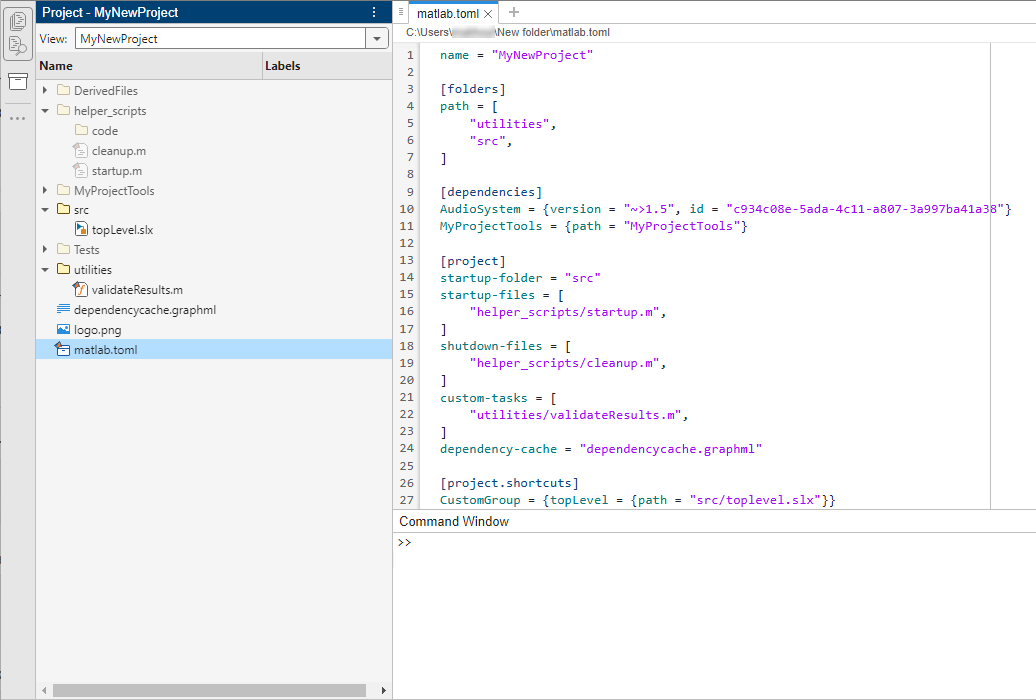Click the validateResults.m function file icon
The width and height of the screenshot is (1036, 700).
point(81,289)
